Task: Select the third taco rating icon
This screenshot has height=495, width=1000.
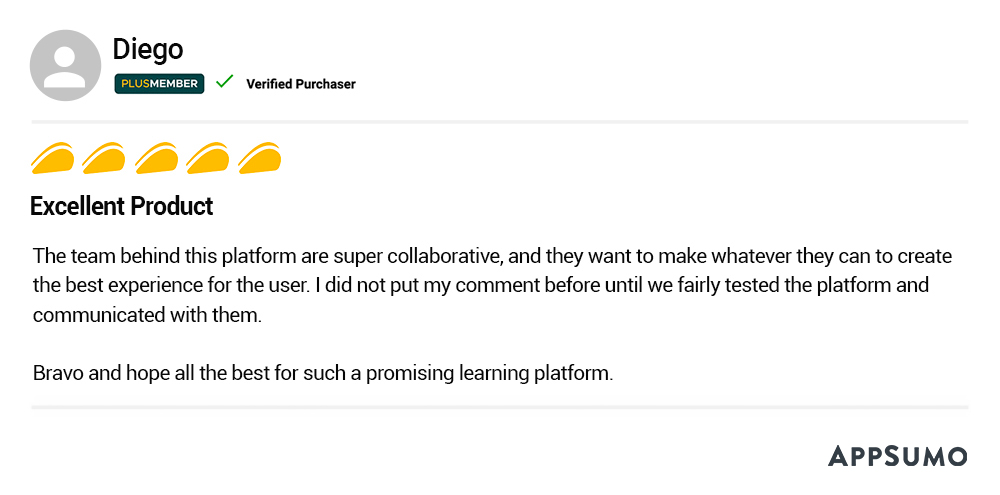Action: pos(156,158)
